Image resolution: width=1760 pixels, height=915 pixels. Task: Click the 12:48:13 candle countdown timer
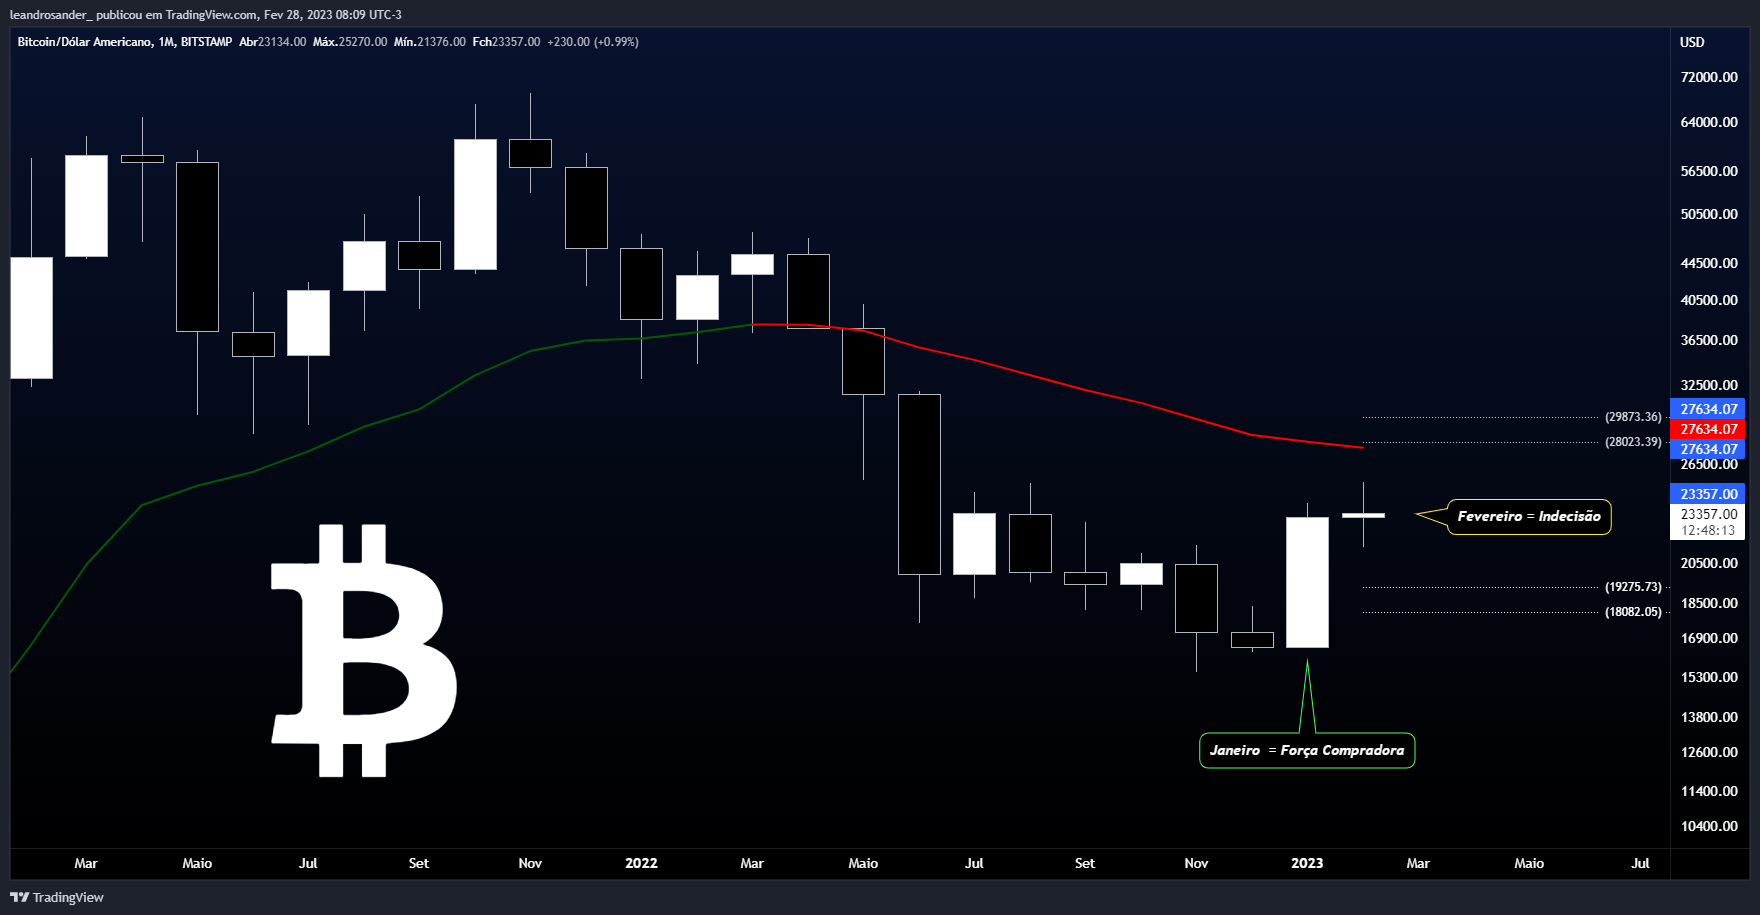pos(1708,531)
